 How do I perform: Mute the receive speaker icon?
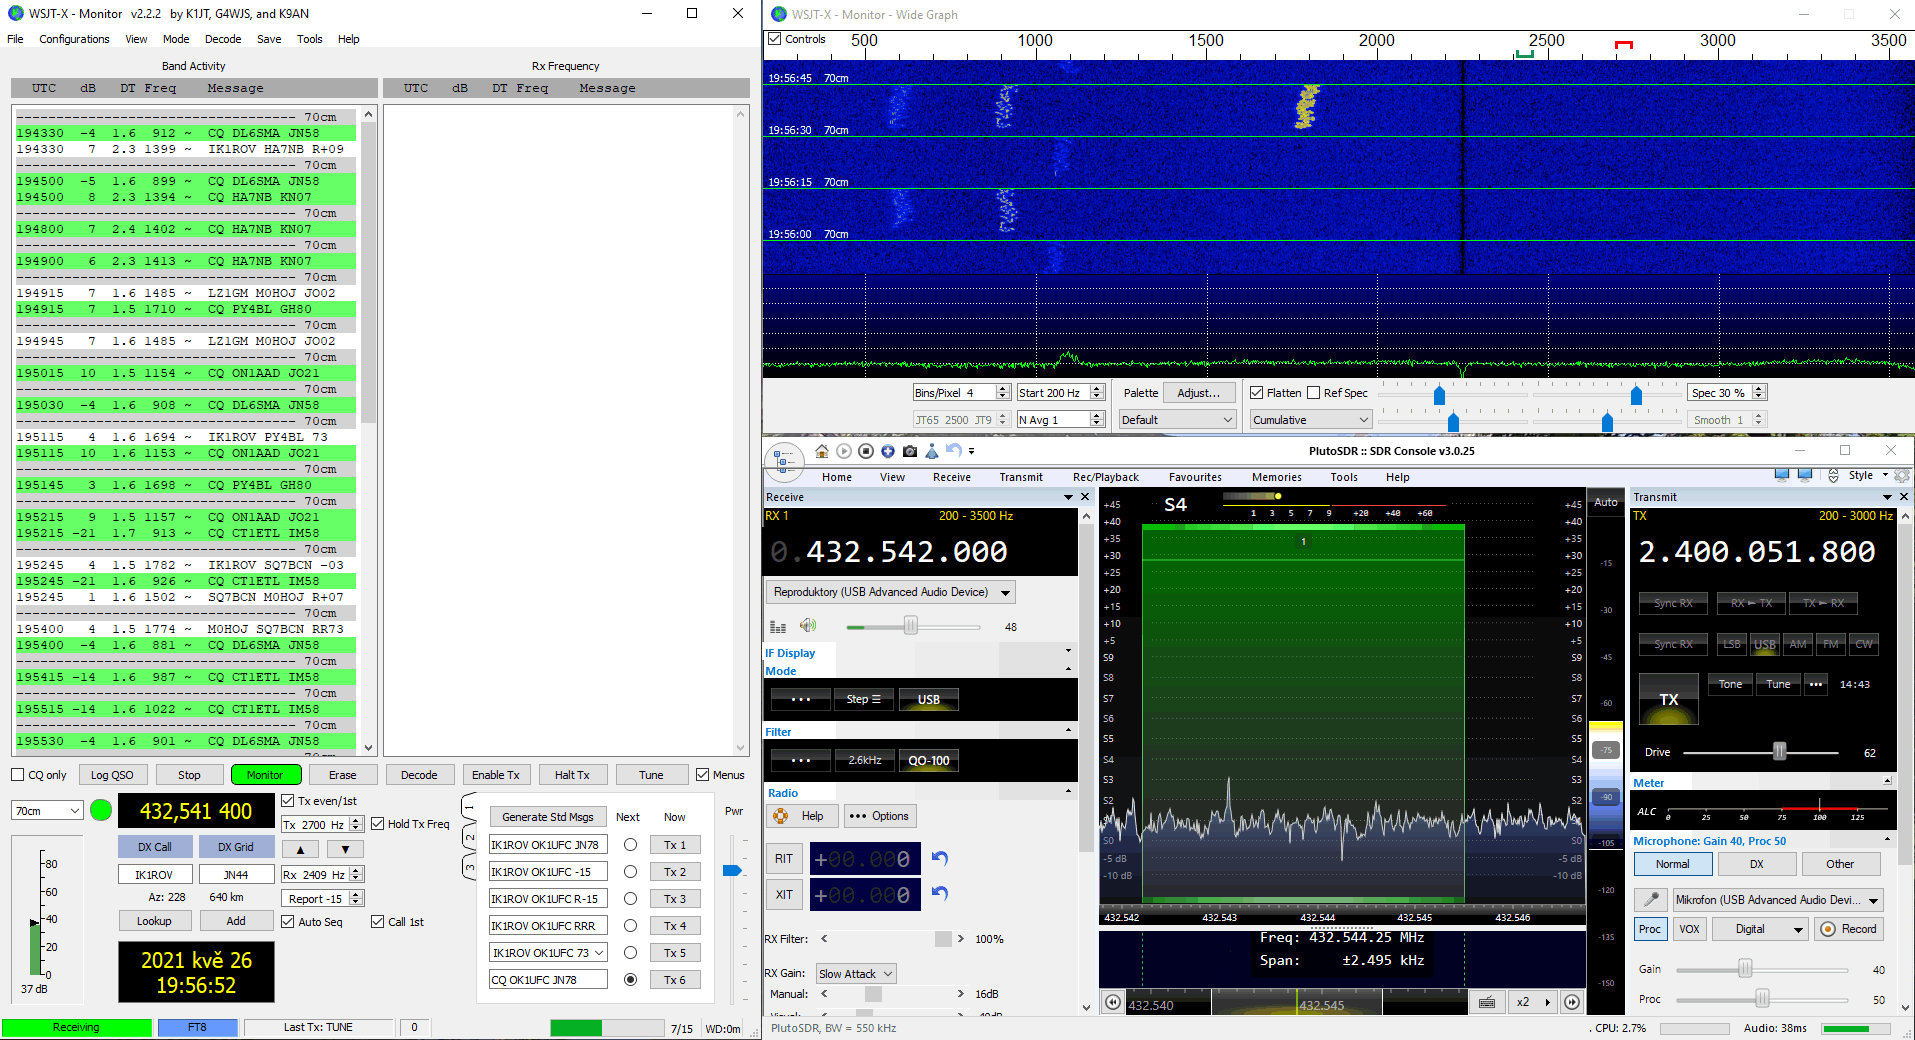coord(808,626)
